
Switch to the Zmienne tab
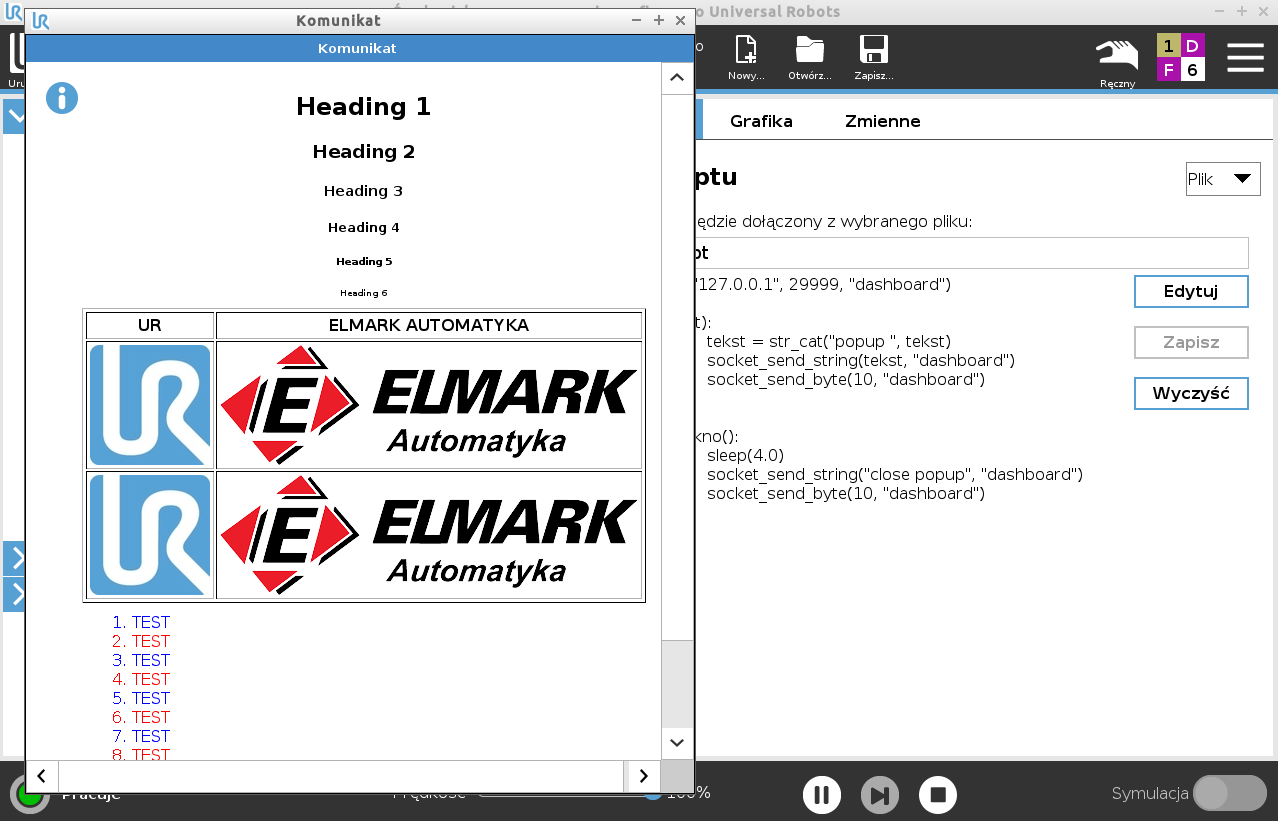pyautogui.click(x=882, y=121)
